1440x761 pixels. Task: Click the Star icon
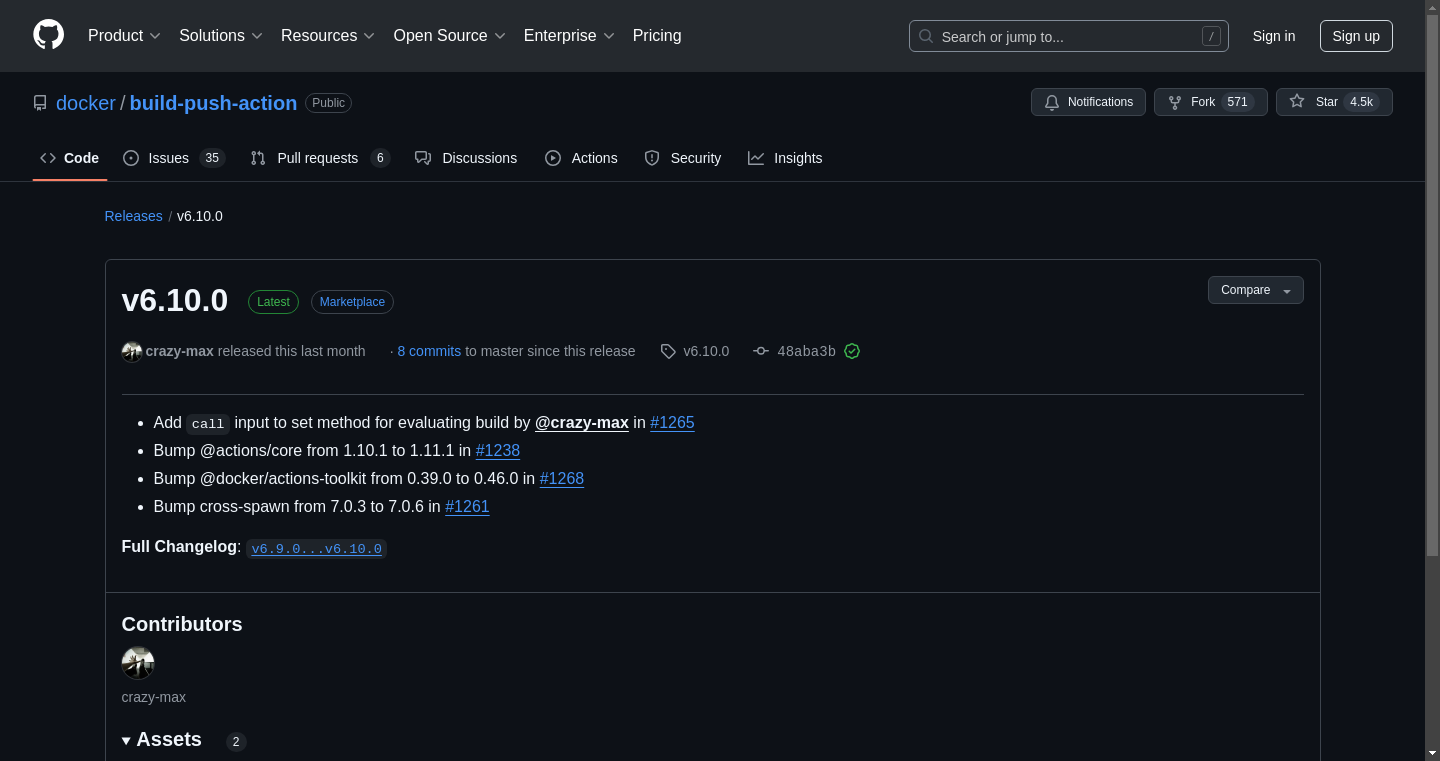point(1297,102)
